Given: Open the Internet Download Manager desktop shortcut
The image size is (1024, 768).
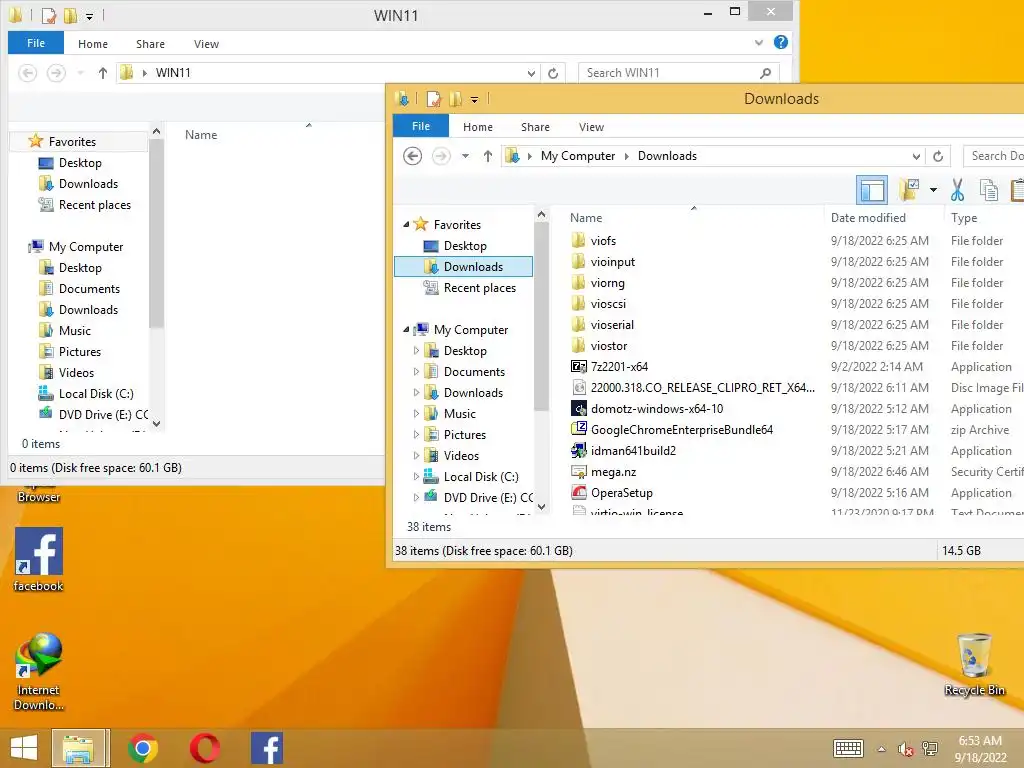Looking at the screenshot, I should (39, 671).
